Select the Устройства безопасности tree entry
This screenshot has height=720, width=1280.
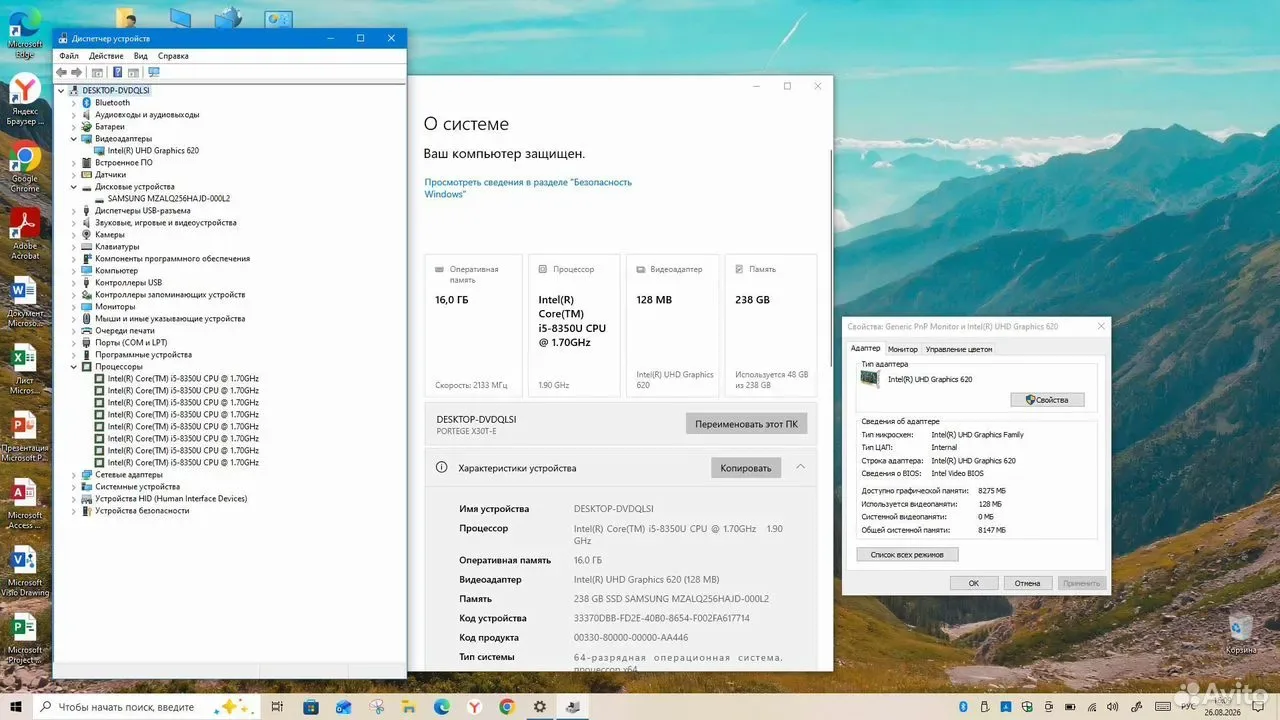141,511
